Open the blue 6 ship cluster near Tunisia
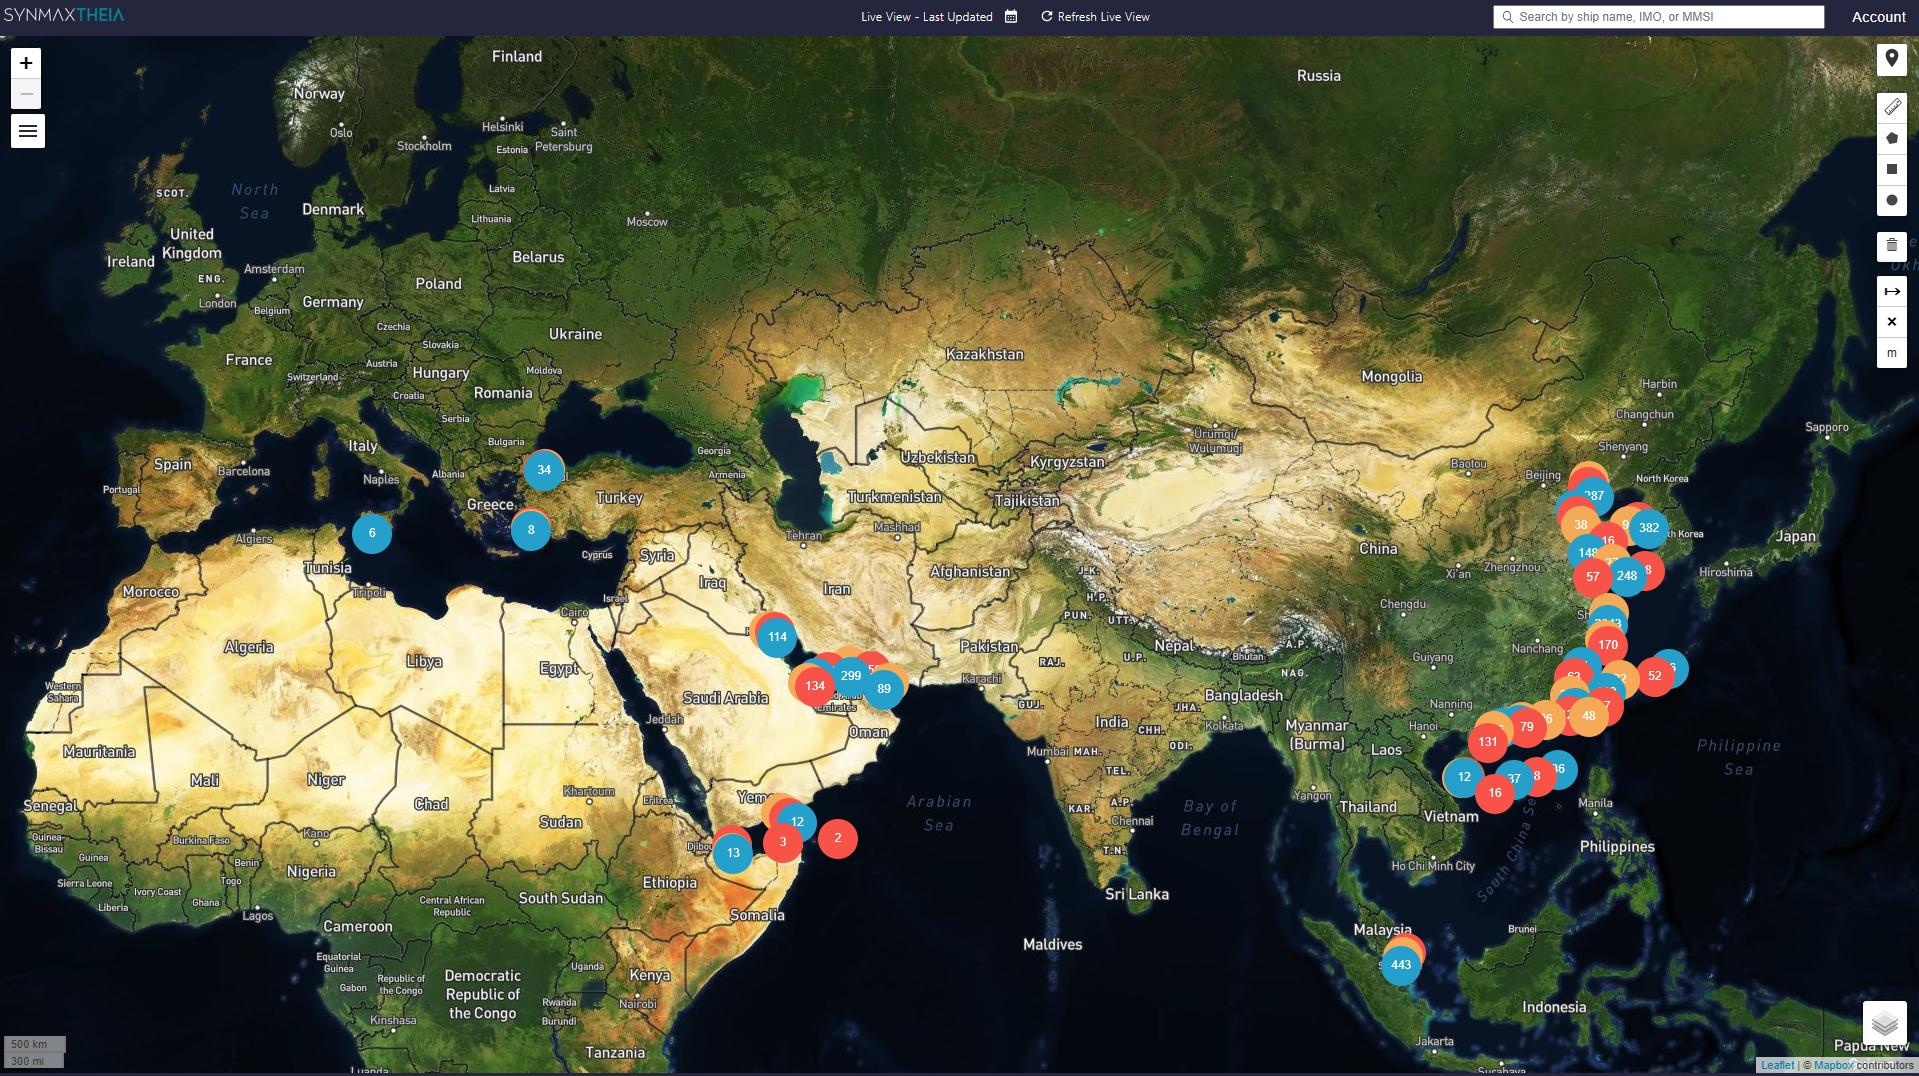The width and height of the screenshot is (1919, 1076). (x=372, y=533)
